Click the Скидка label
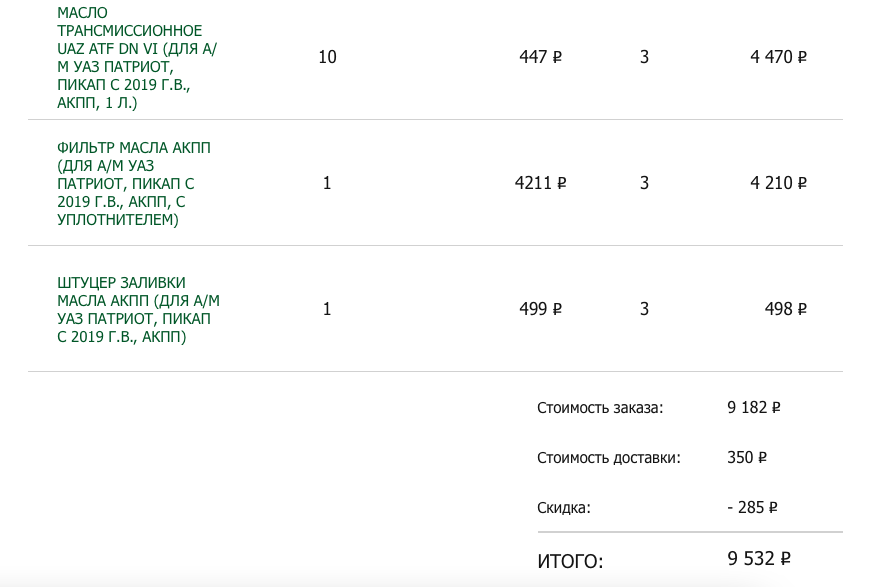The image size is (872, 587). click(x=564, y=508)
